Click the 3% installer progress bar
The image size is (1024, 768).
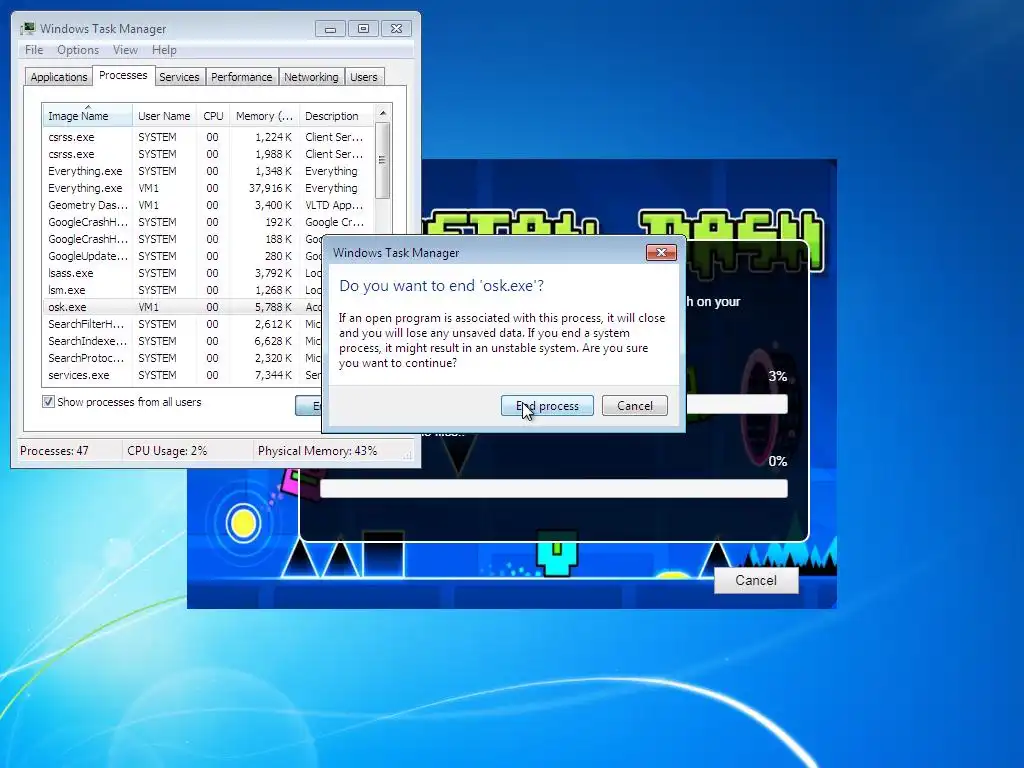tap(737, 404)
